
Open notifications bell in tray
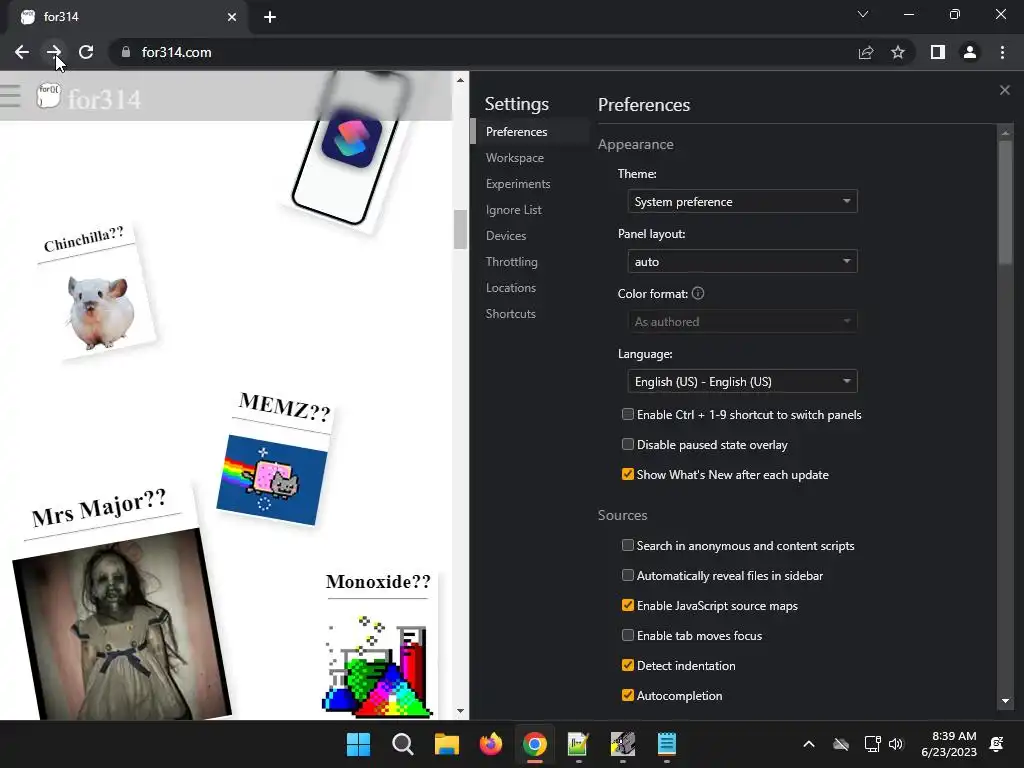997,744
